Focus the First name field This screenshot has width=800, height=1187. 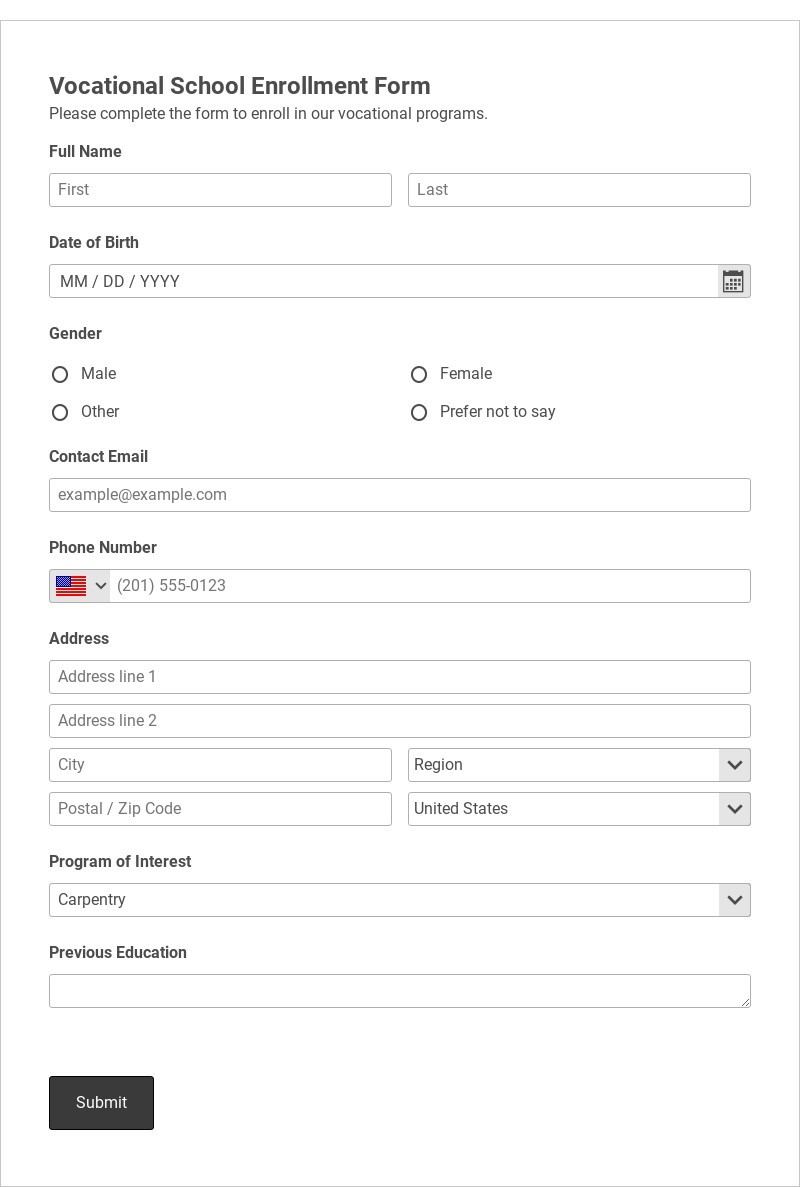220,190
